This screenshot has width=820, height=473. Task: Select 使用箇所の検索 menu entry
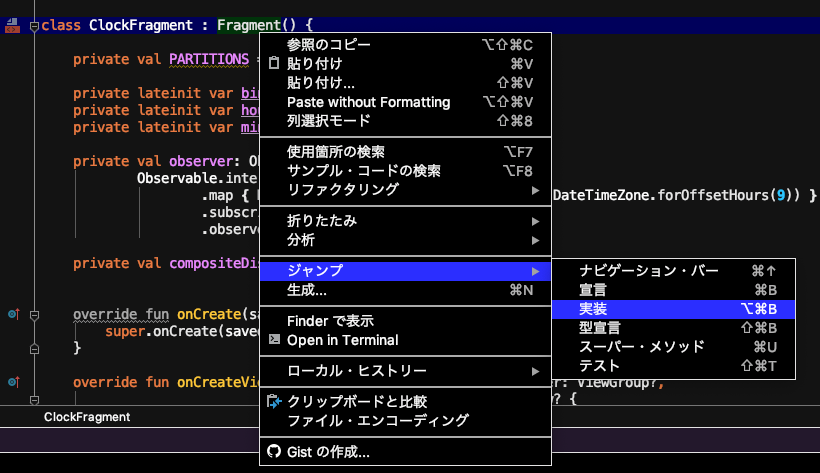click(405, 152)
